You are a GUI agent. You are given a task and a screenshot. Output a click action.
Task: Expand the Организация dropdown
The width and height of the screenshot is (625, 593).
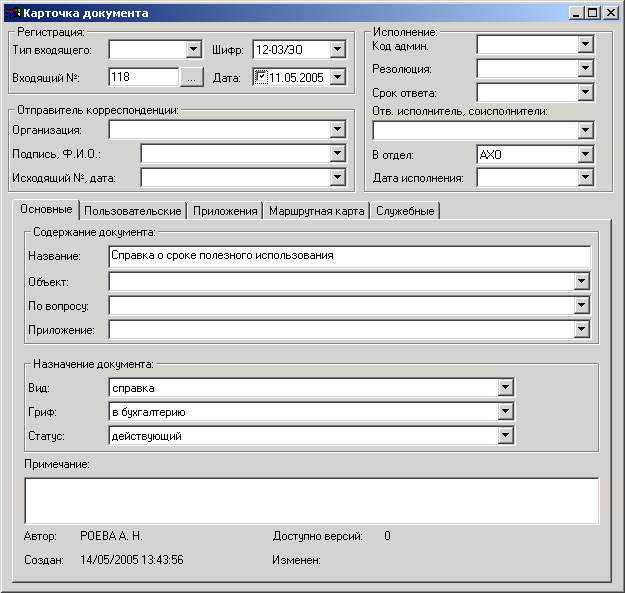337,129
